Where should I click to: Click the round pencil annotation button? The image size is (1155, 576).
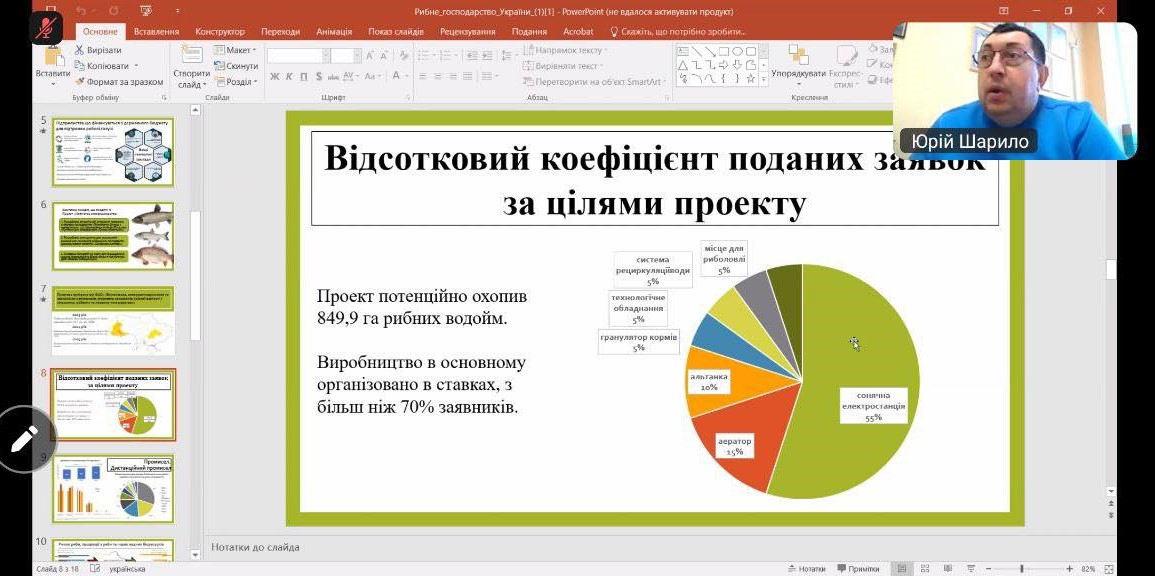click(x=25, y=438)
